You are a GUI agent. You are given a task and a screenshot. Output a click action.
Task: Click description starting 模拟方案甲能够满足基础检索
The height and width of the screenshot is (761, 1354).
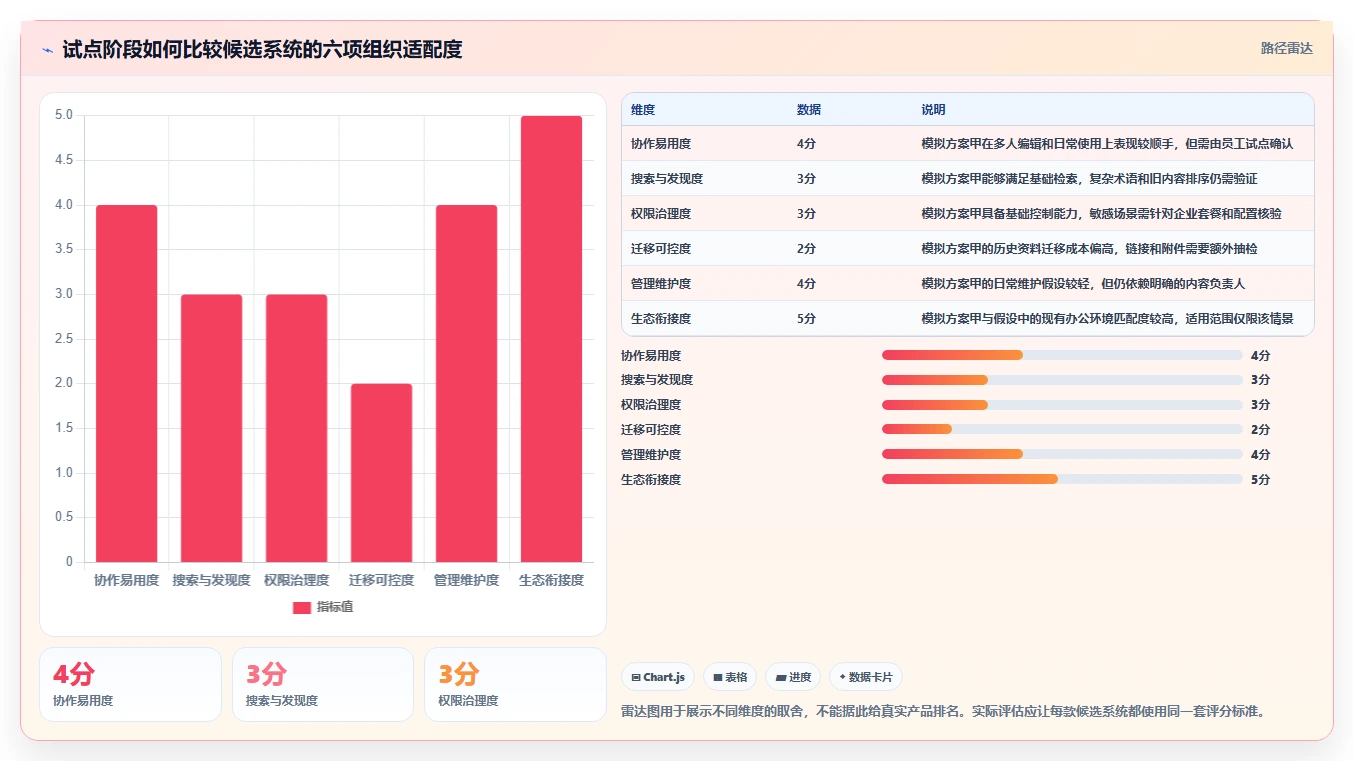pyautogui.click(x=1089, y=178)
